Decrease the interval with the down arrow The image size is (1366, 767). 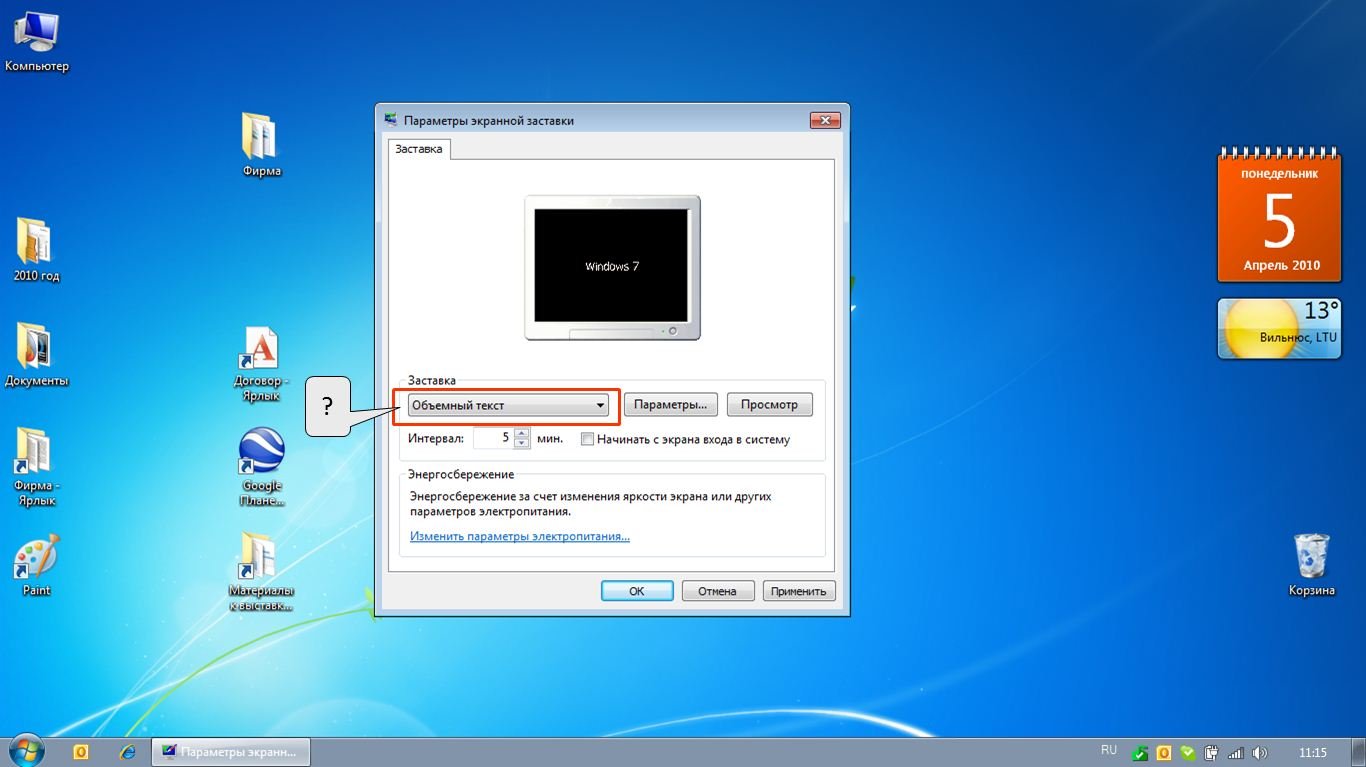coord(522,443)
